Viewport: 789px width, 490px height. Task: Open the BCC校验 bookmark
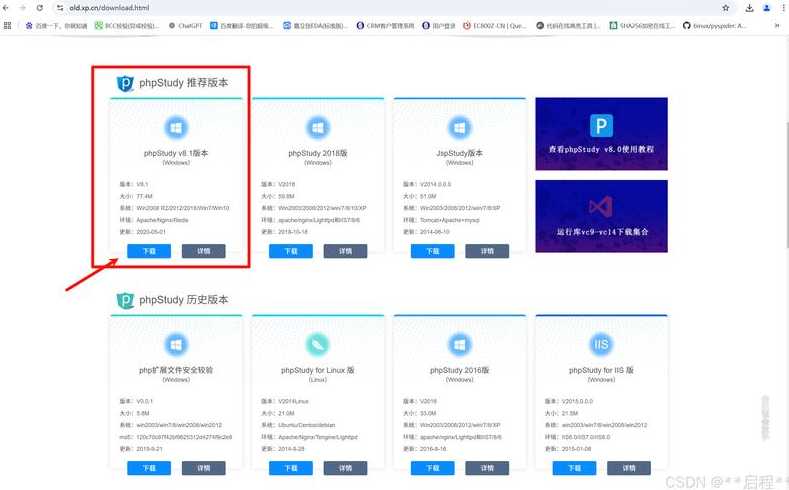pyautogui.click(x=127, y=26)
